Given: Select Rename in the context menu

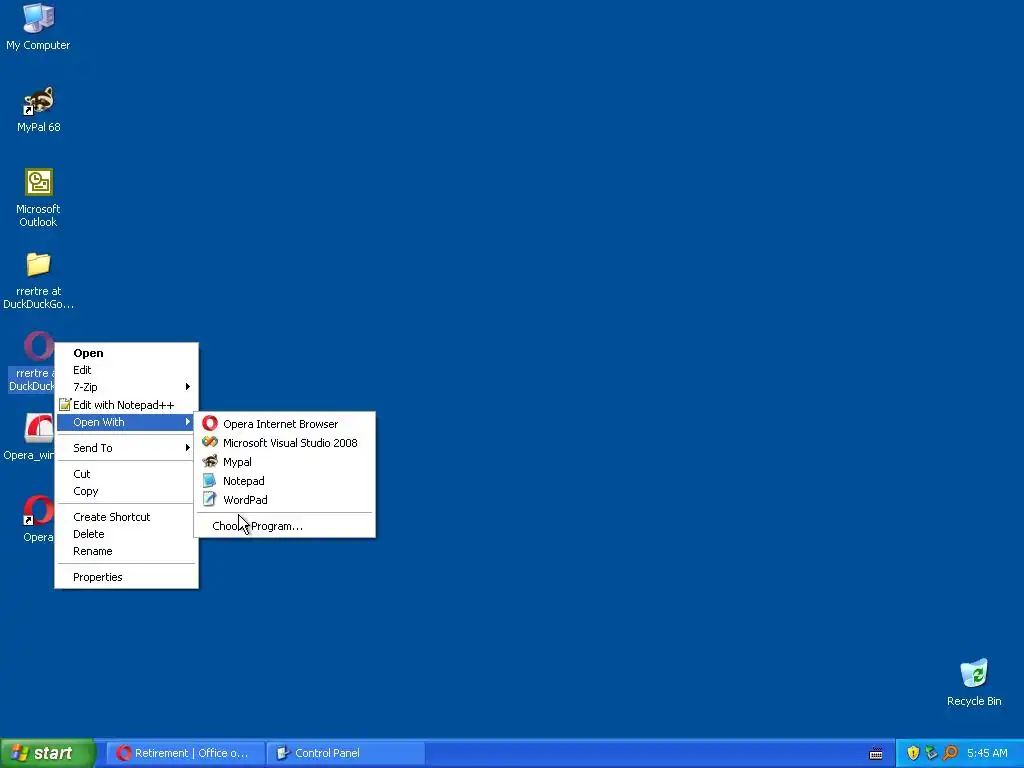Looking at the screenshot, I should pos(126,551).
